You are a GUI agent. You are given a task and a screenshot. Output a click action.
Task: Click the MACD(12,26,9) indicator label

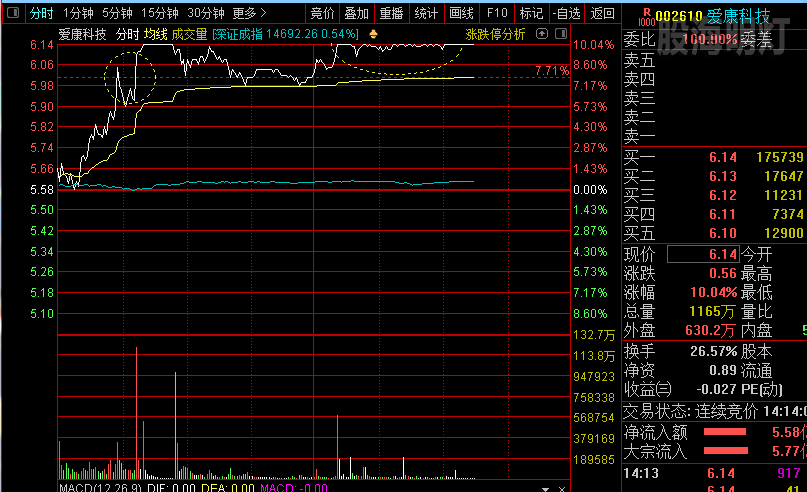(x=101, y=487)
